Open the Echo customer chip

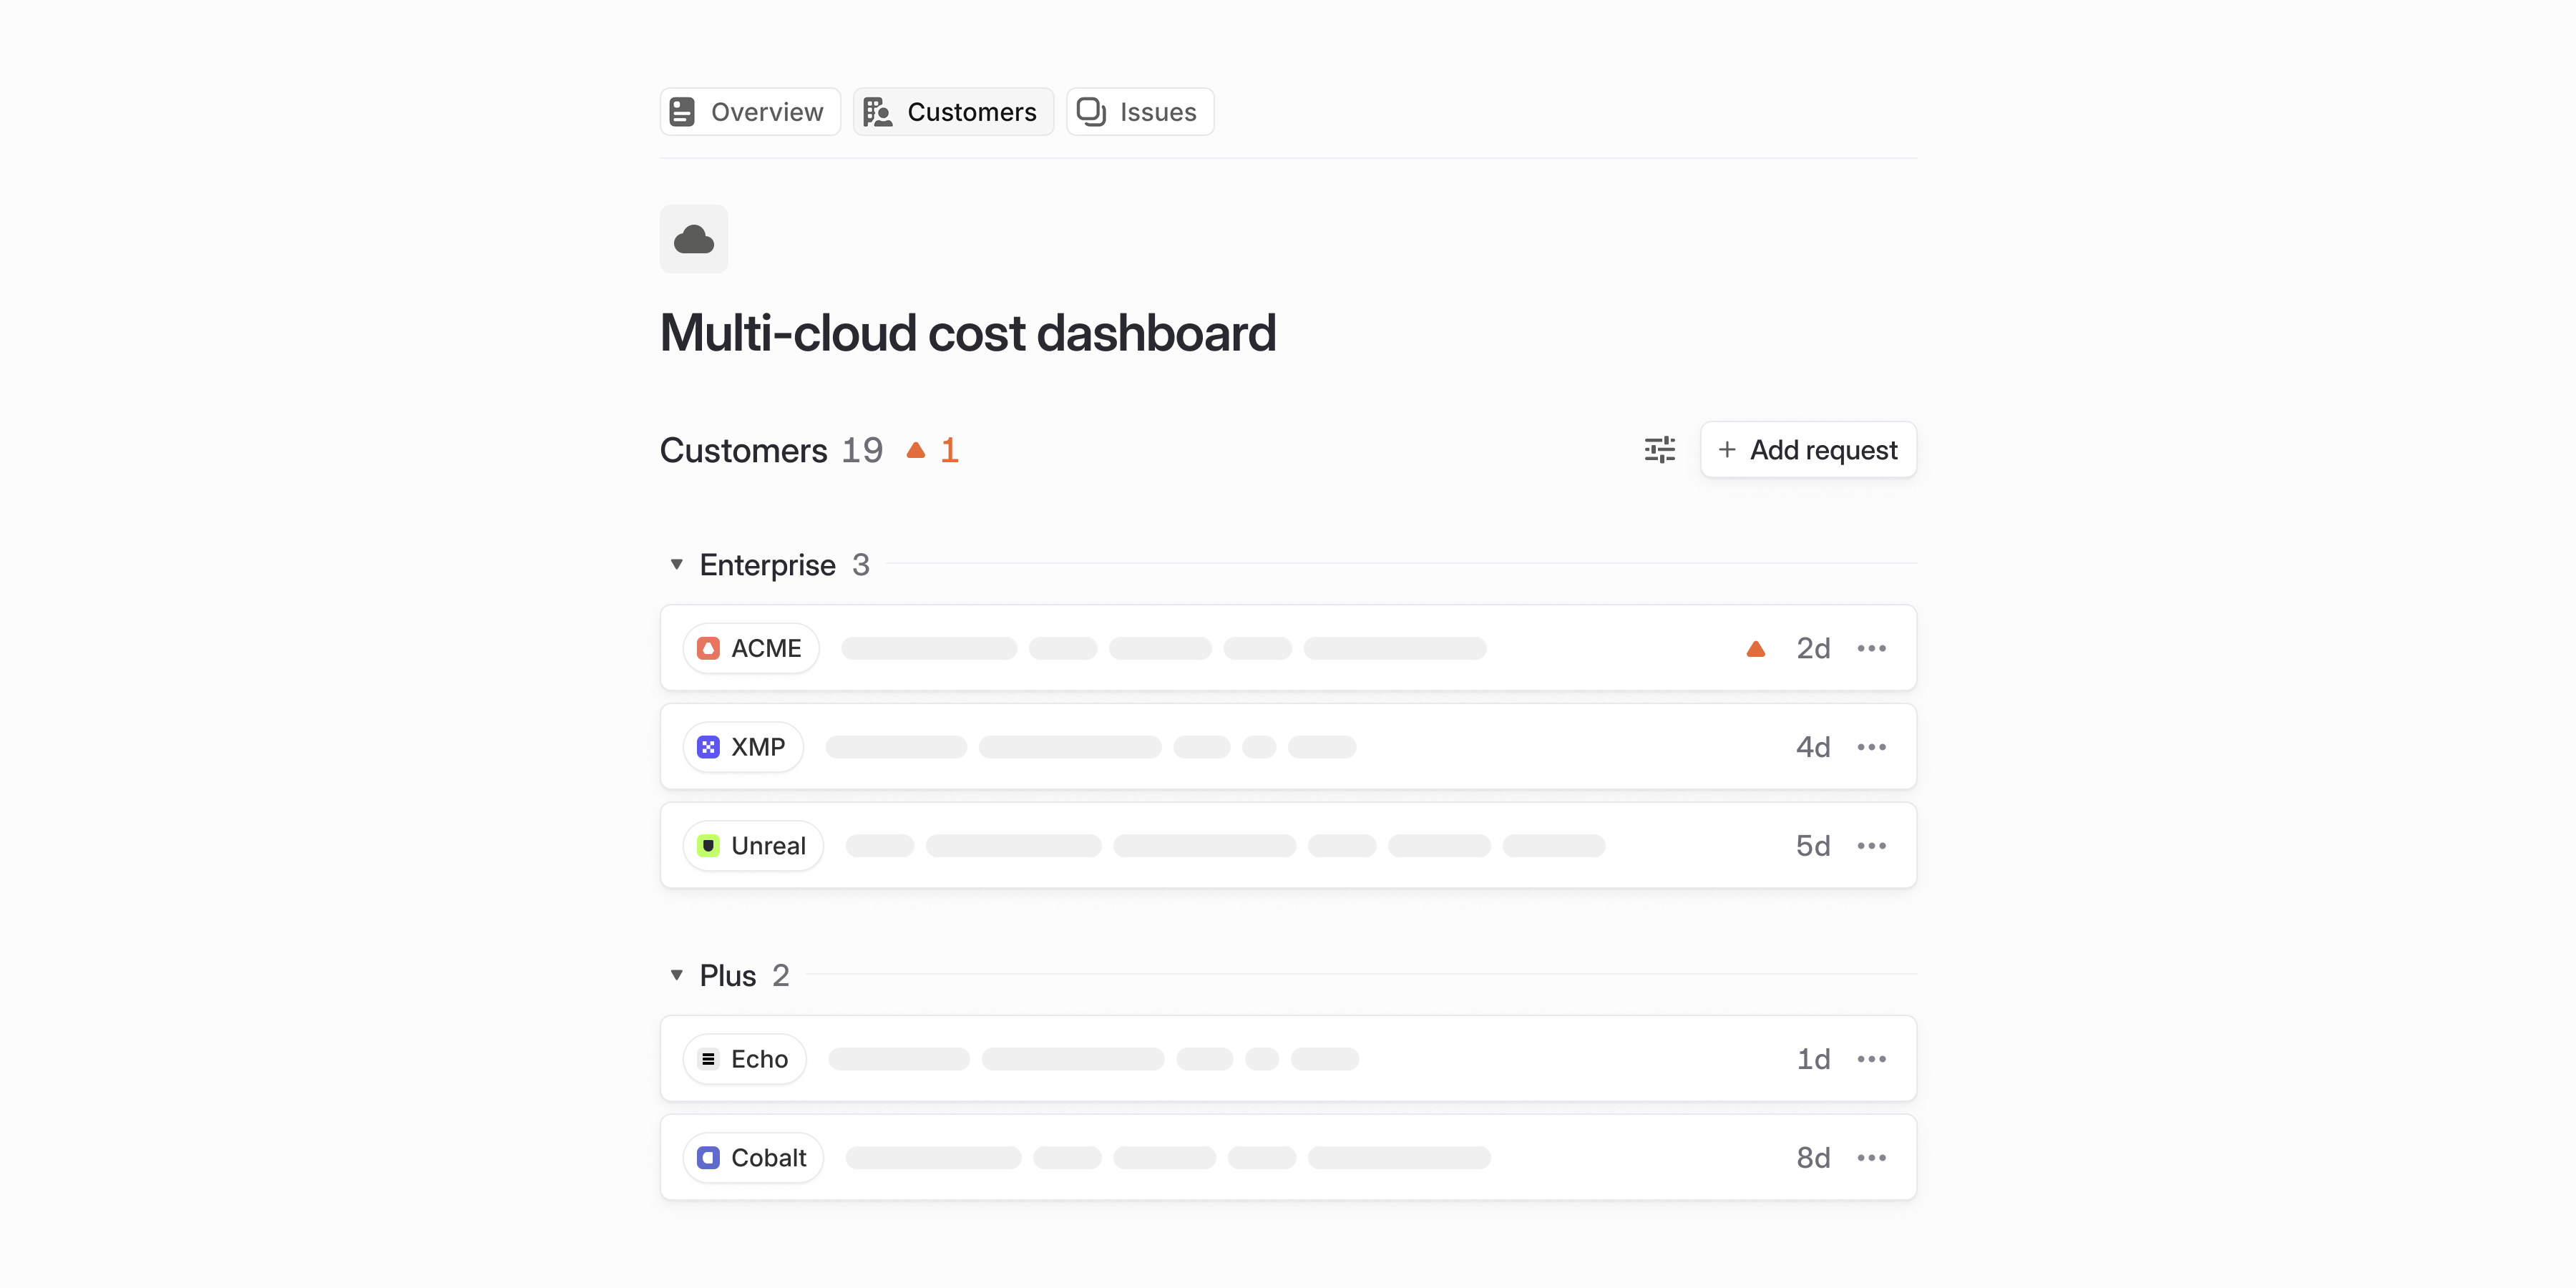[x=744, y=1059]
